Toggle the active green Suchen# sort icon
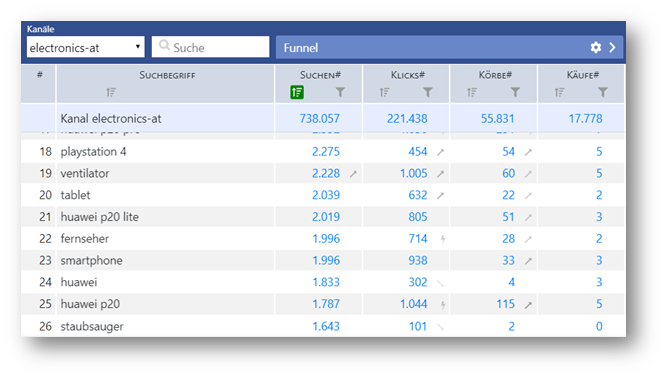 pyautogui.click(x=297, y=92)
